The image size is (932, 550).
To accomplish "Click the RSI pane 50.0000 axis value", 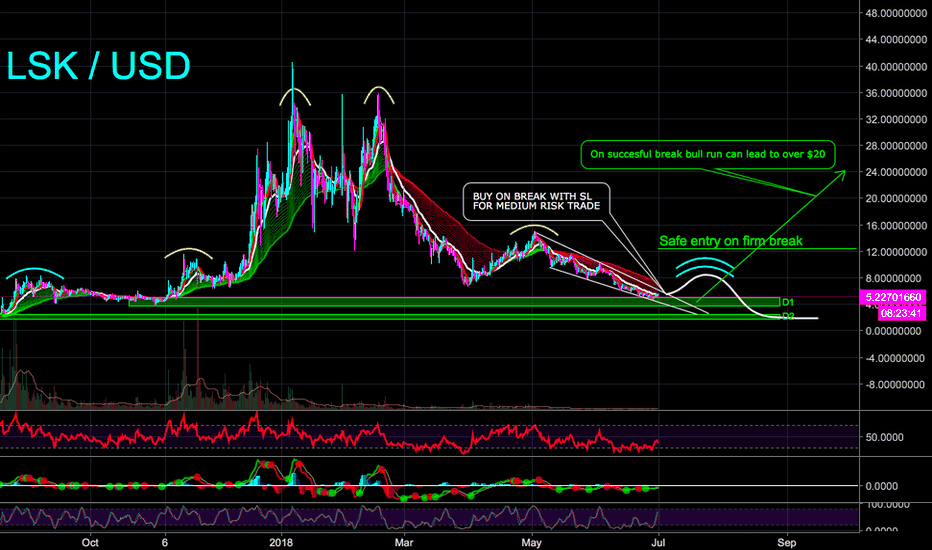I will (884, 437).
